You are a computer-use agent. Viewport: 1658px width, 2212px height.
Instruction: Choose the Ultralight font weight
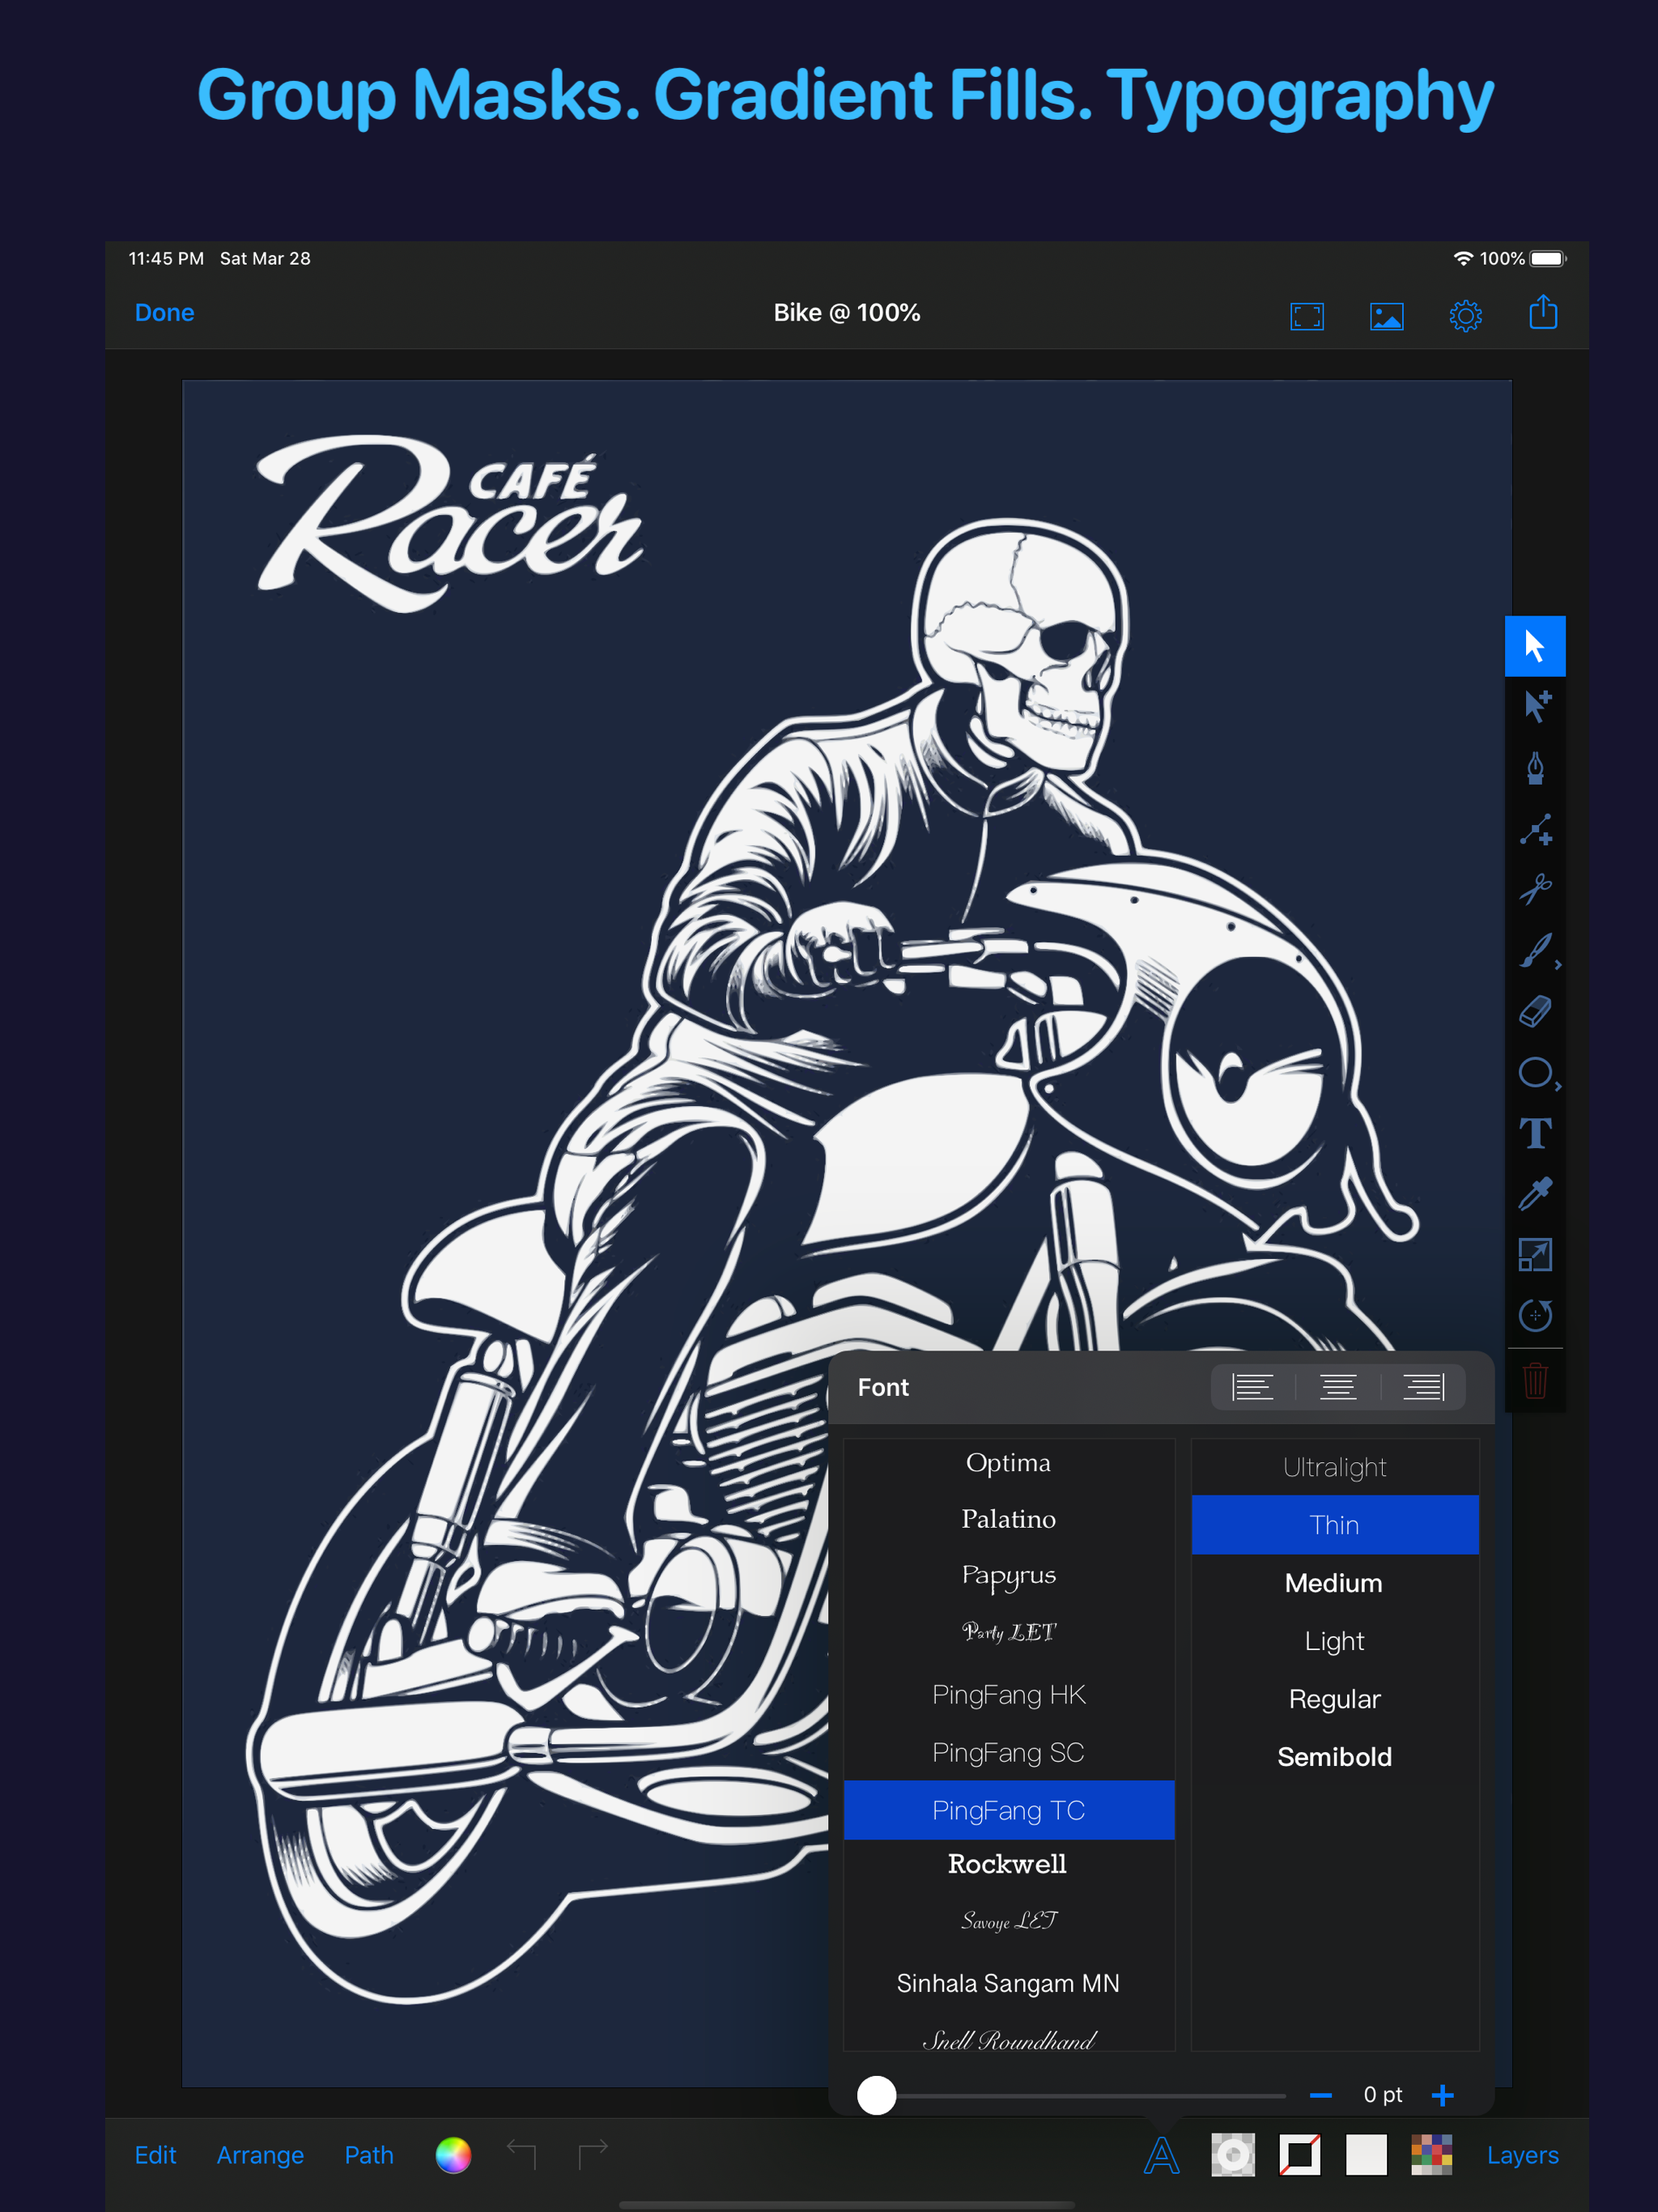point(1334,1467)
